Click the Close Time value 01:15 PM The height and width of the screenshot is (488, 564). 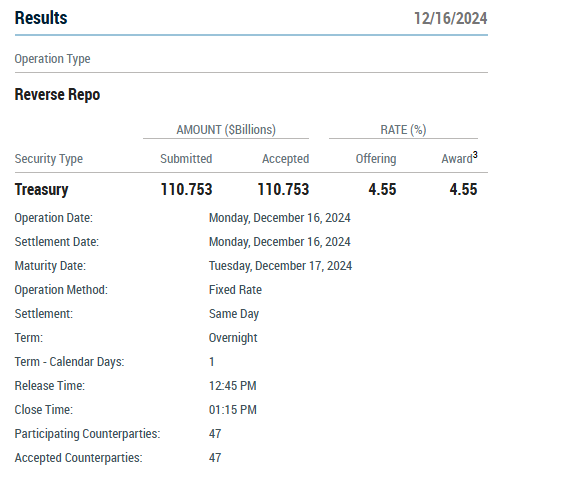[233, 410]
